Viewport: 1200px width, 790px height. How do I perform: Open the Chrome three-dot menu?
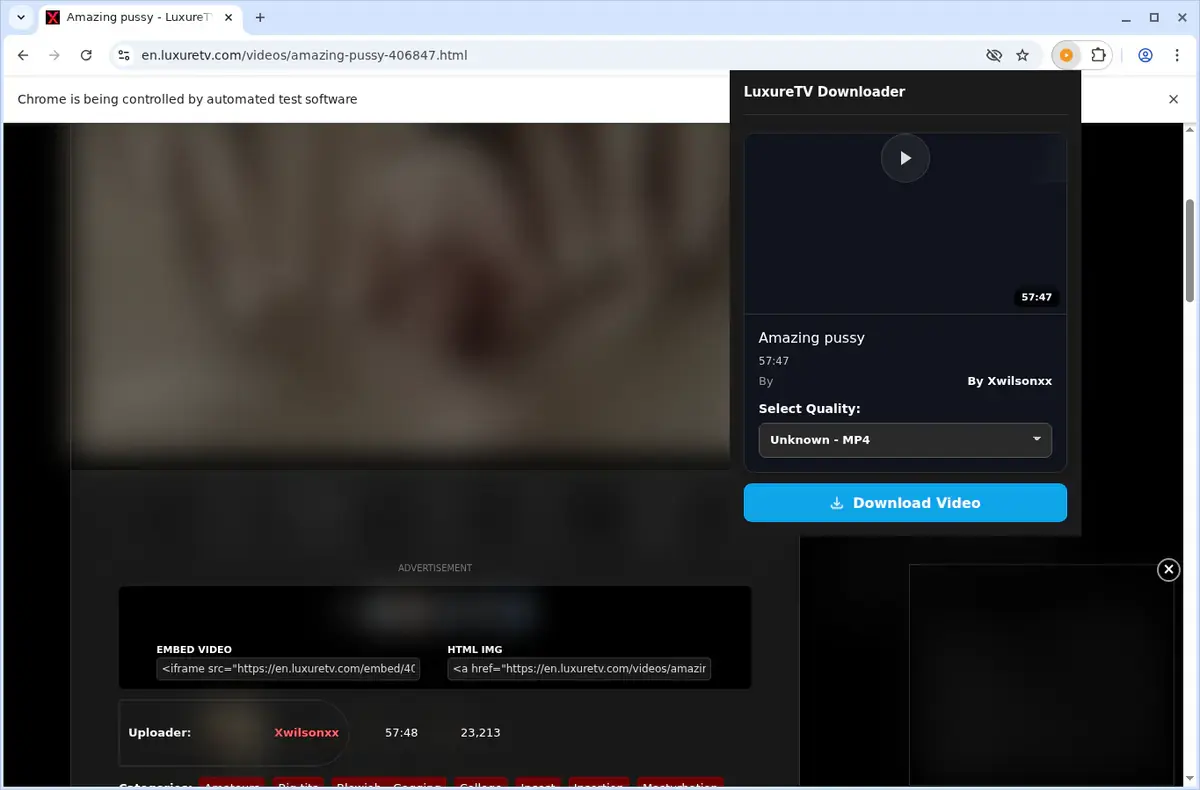pyautogui.click(x=1176, y=55)
